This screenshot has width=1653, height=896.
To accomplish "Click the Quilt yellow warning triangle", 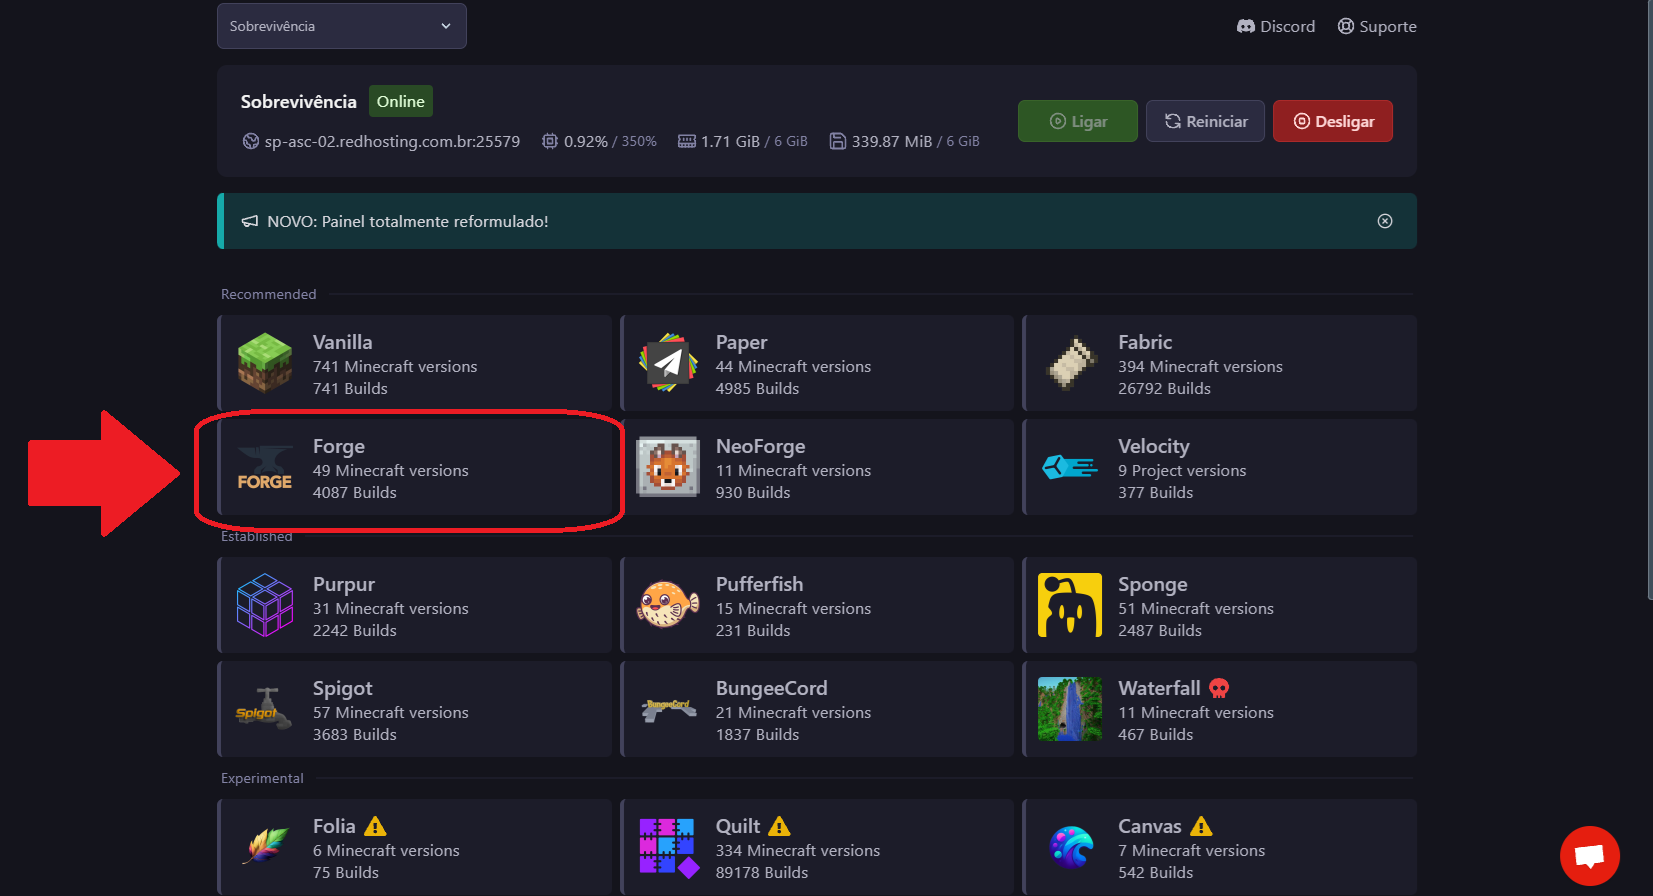I will click(x=779, y=826).
